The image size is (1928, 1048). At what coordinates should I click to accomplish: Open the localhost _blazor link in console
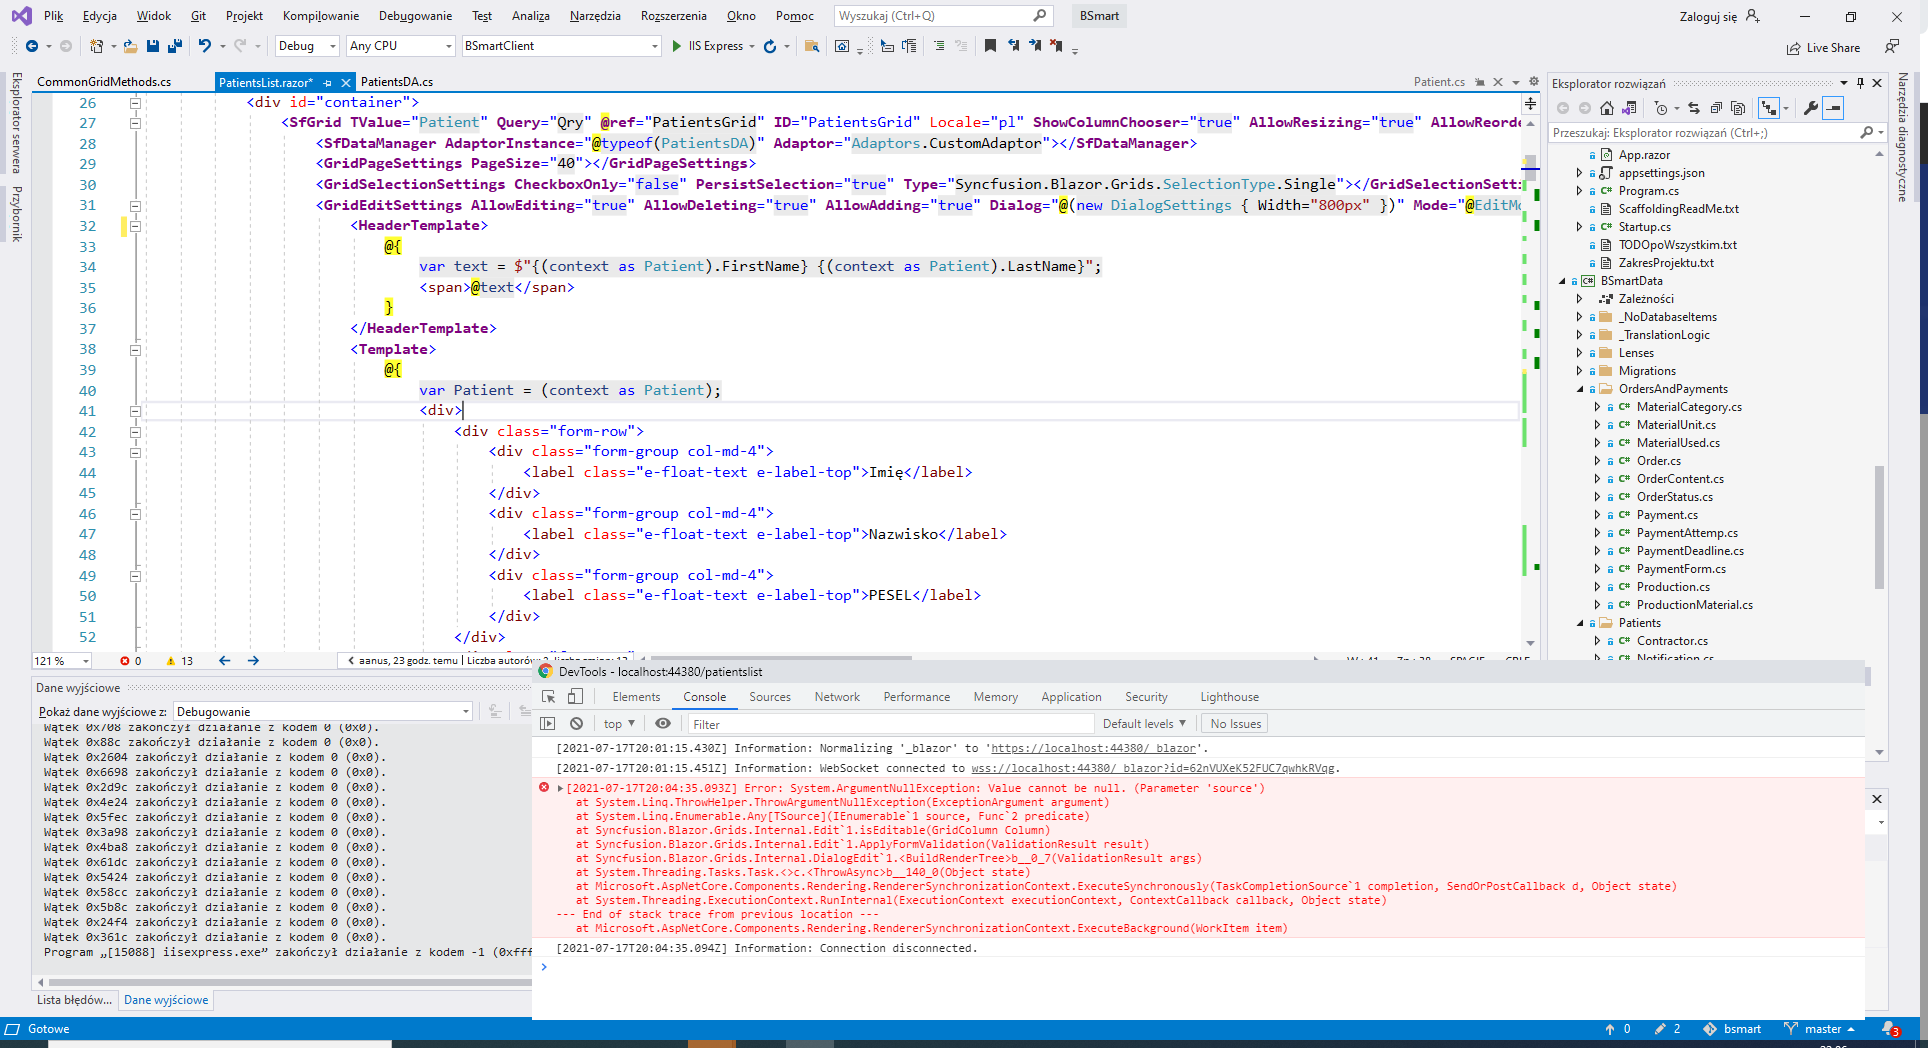1092,748
